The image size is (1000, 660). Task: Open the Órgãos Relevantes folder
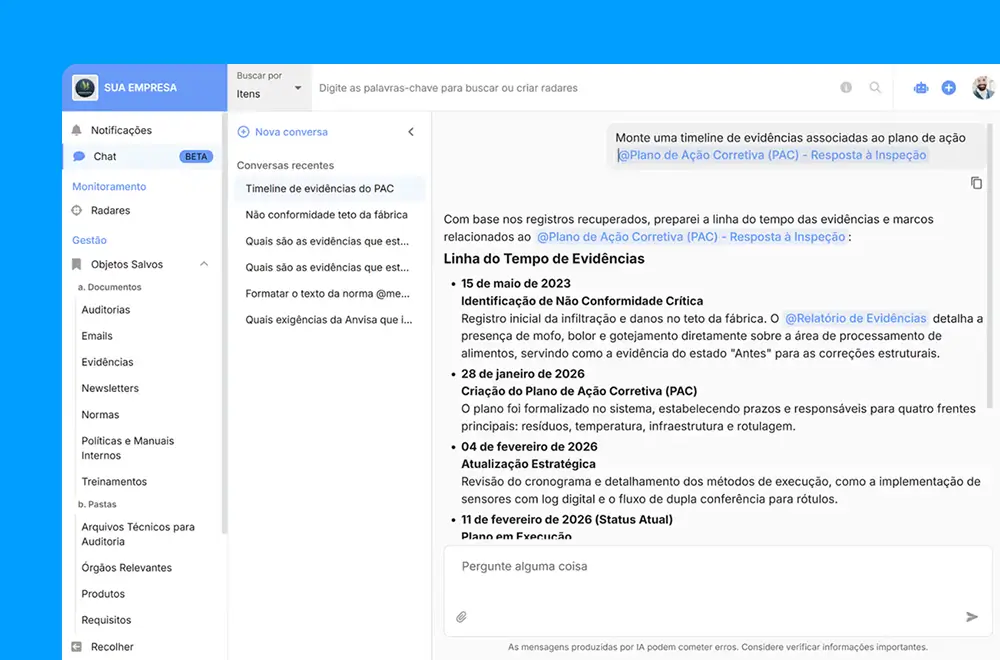pyautogui.click(x=126, y=568)
